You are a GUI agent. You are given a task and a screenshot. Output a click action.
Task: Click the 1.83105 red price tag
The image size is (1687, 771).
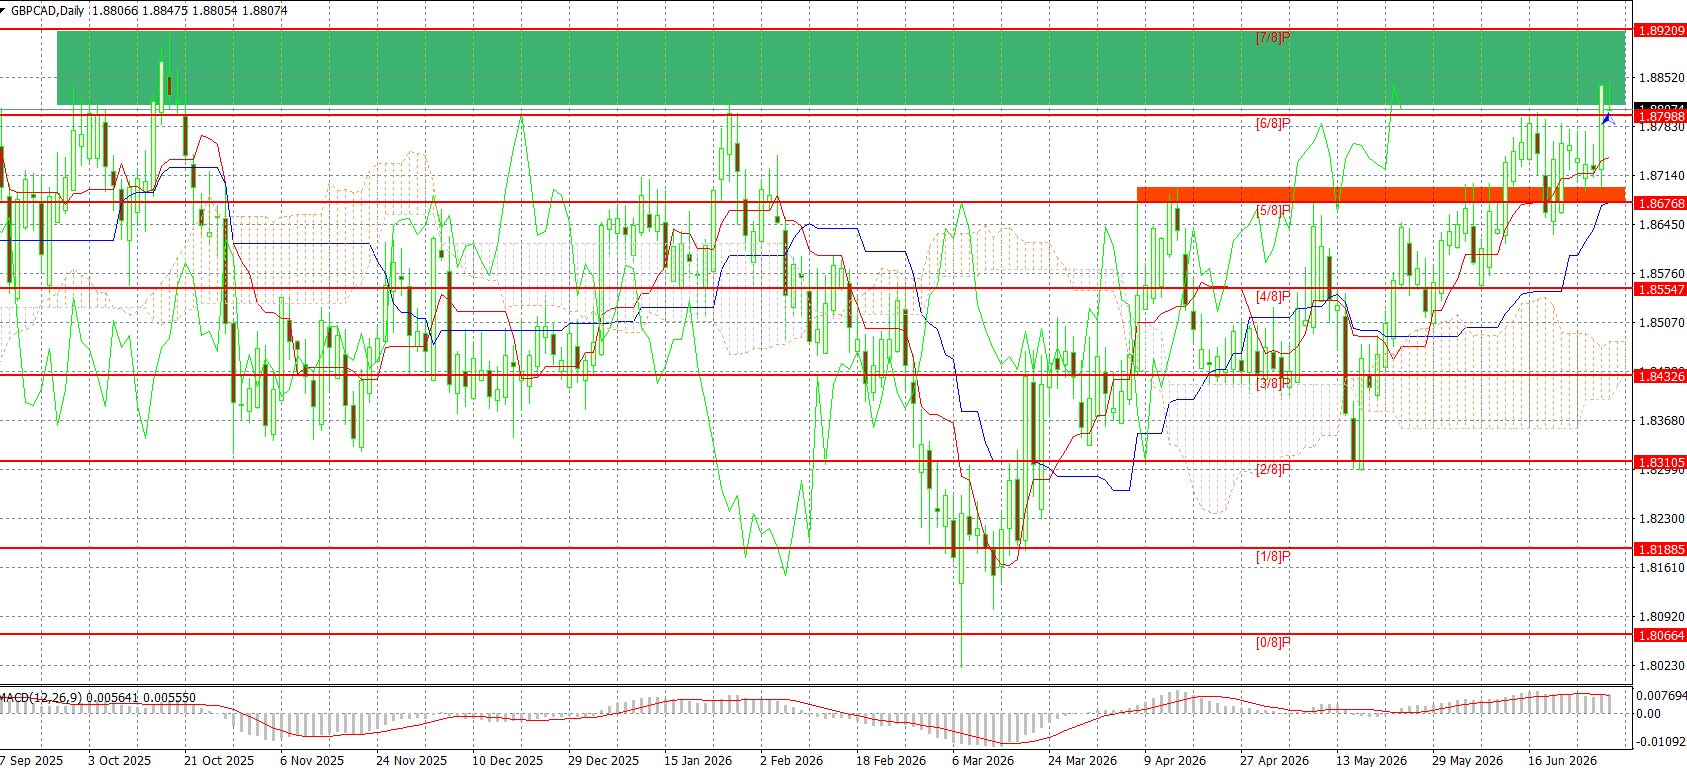tap(1660, 463)
